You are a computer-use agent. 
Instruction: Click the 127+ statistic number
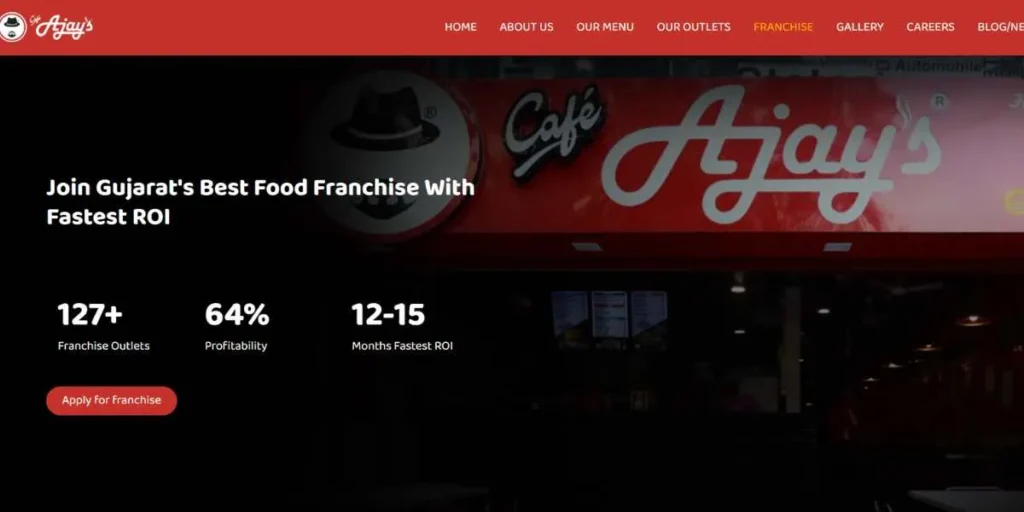pos(90,314)
